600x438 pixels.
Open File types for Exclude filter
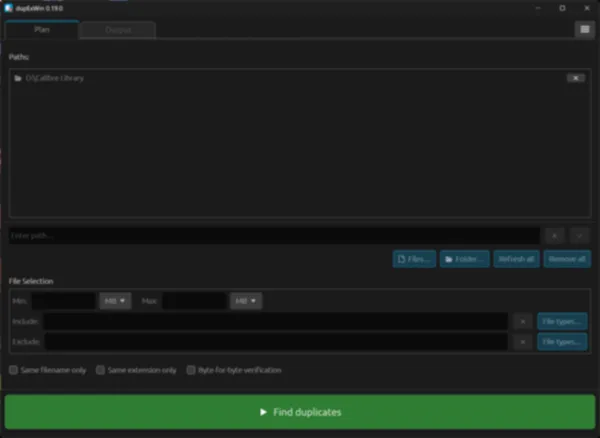click(562, 342)
